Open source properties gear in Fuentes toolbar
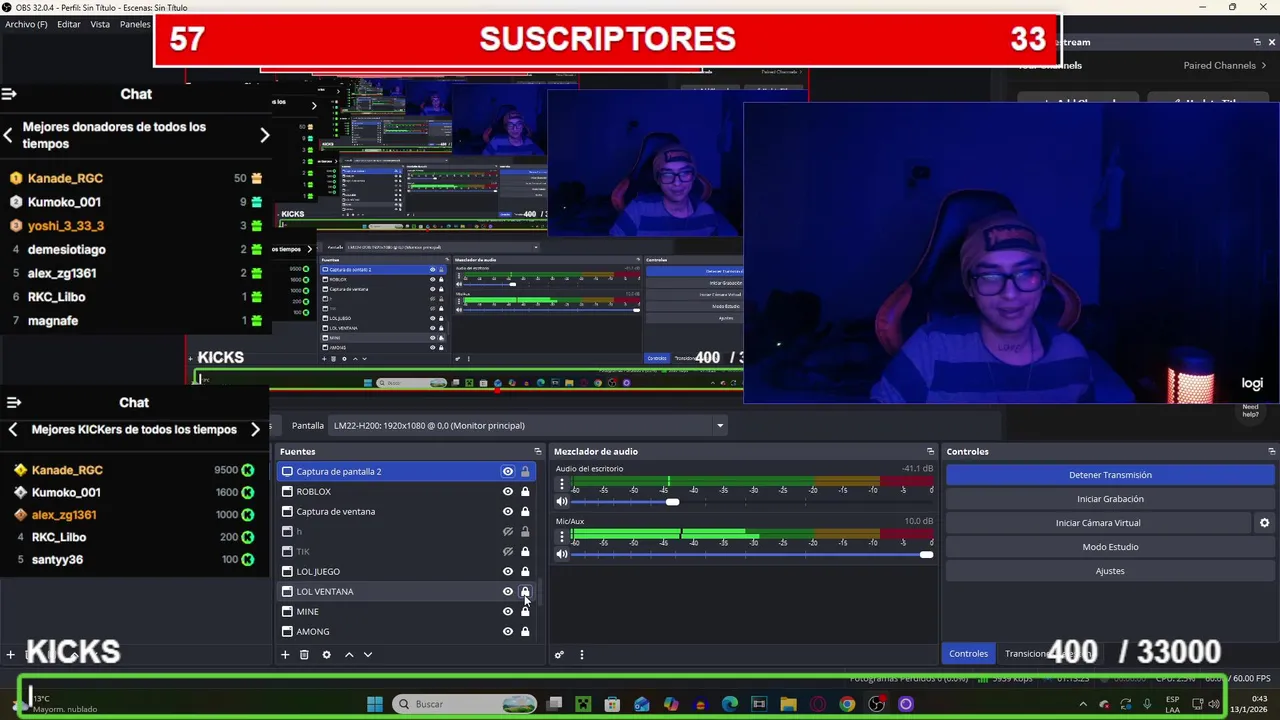Image resolution: width=1280 pixels, height=720 pixels. [326, 655]
